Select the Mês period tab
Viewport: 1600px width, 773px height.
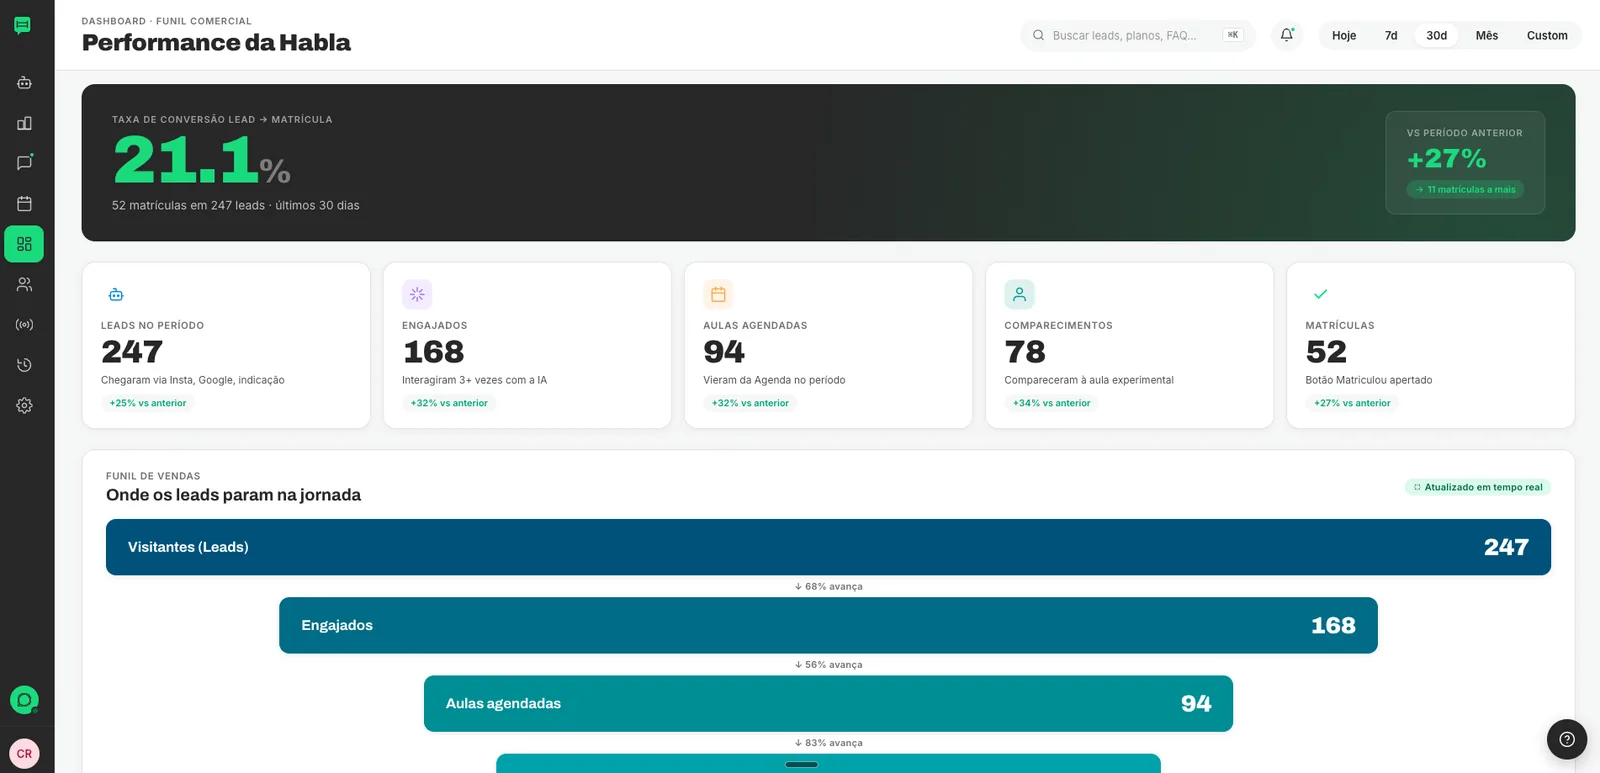pyautogui.click(x=1487, y=35)
